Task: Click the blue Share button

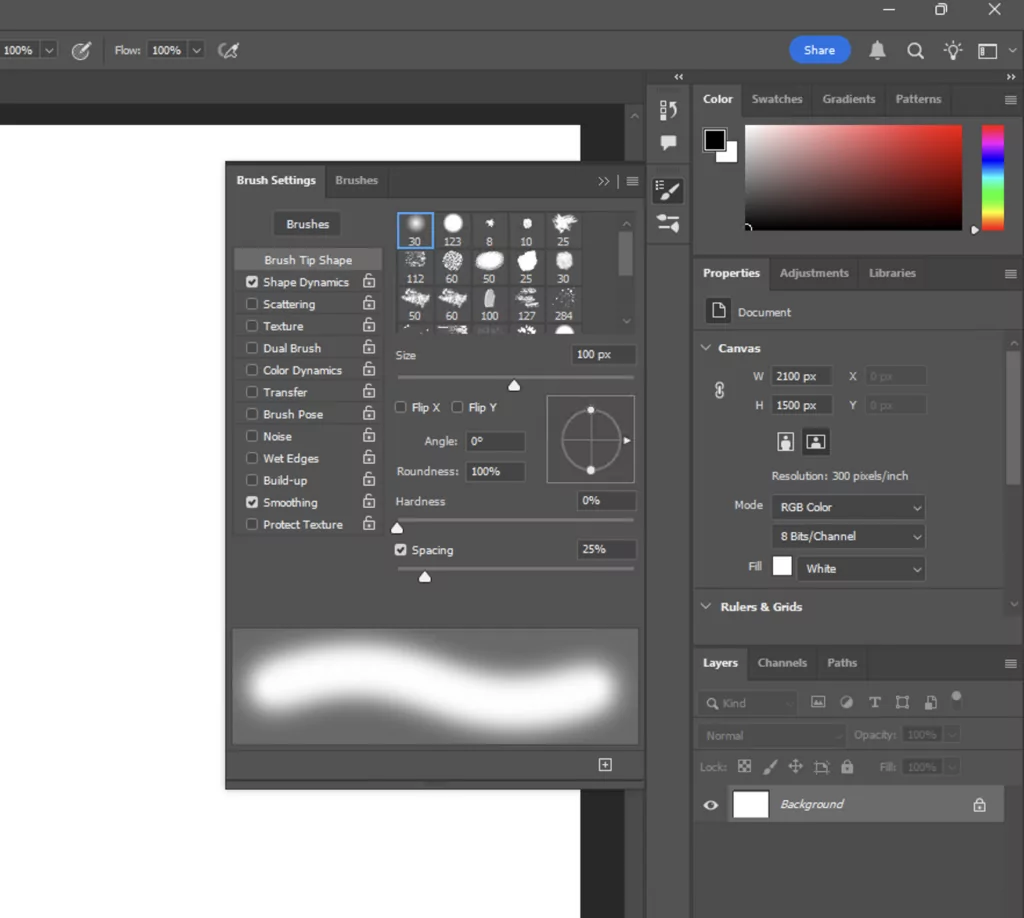Action: 819,50
